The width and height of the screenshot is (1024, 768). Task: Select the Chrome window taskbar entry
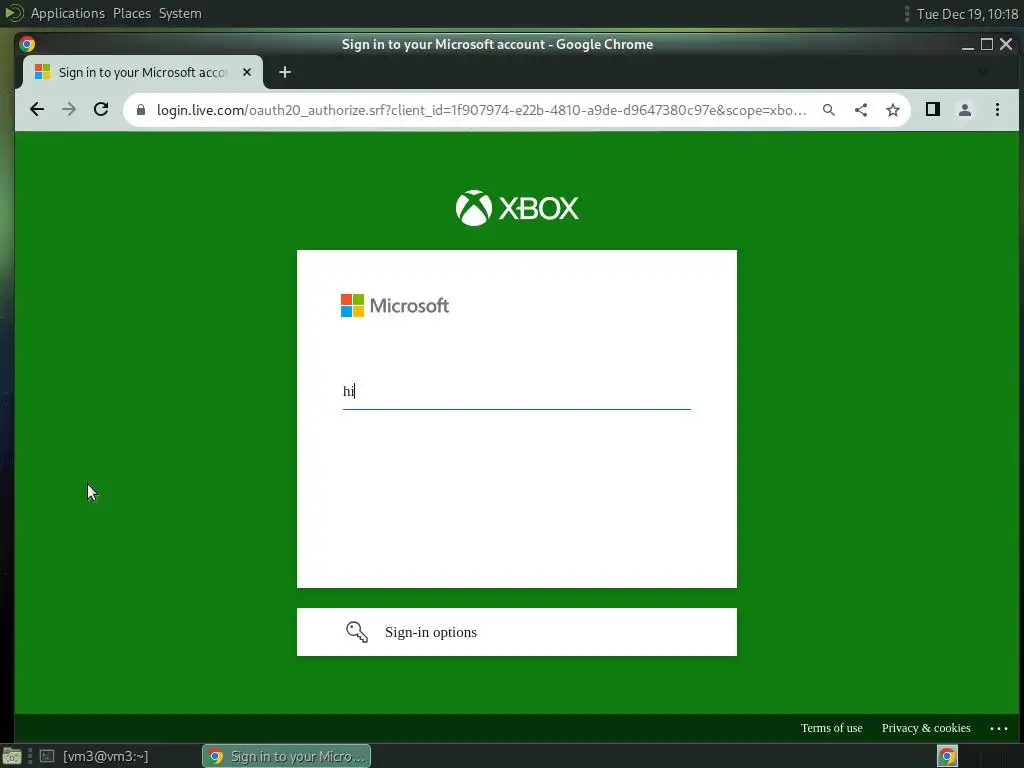pos(287,756)
